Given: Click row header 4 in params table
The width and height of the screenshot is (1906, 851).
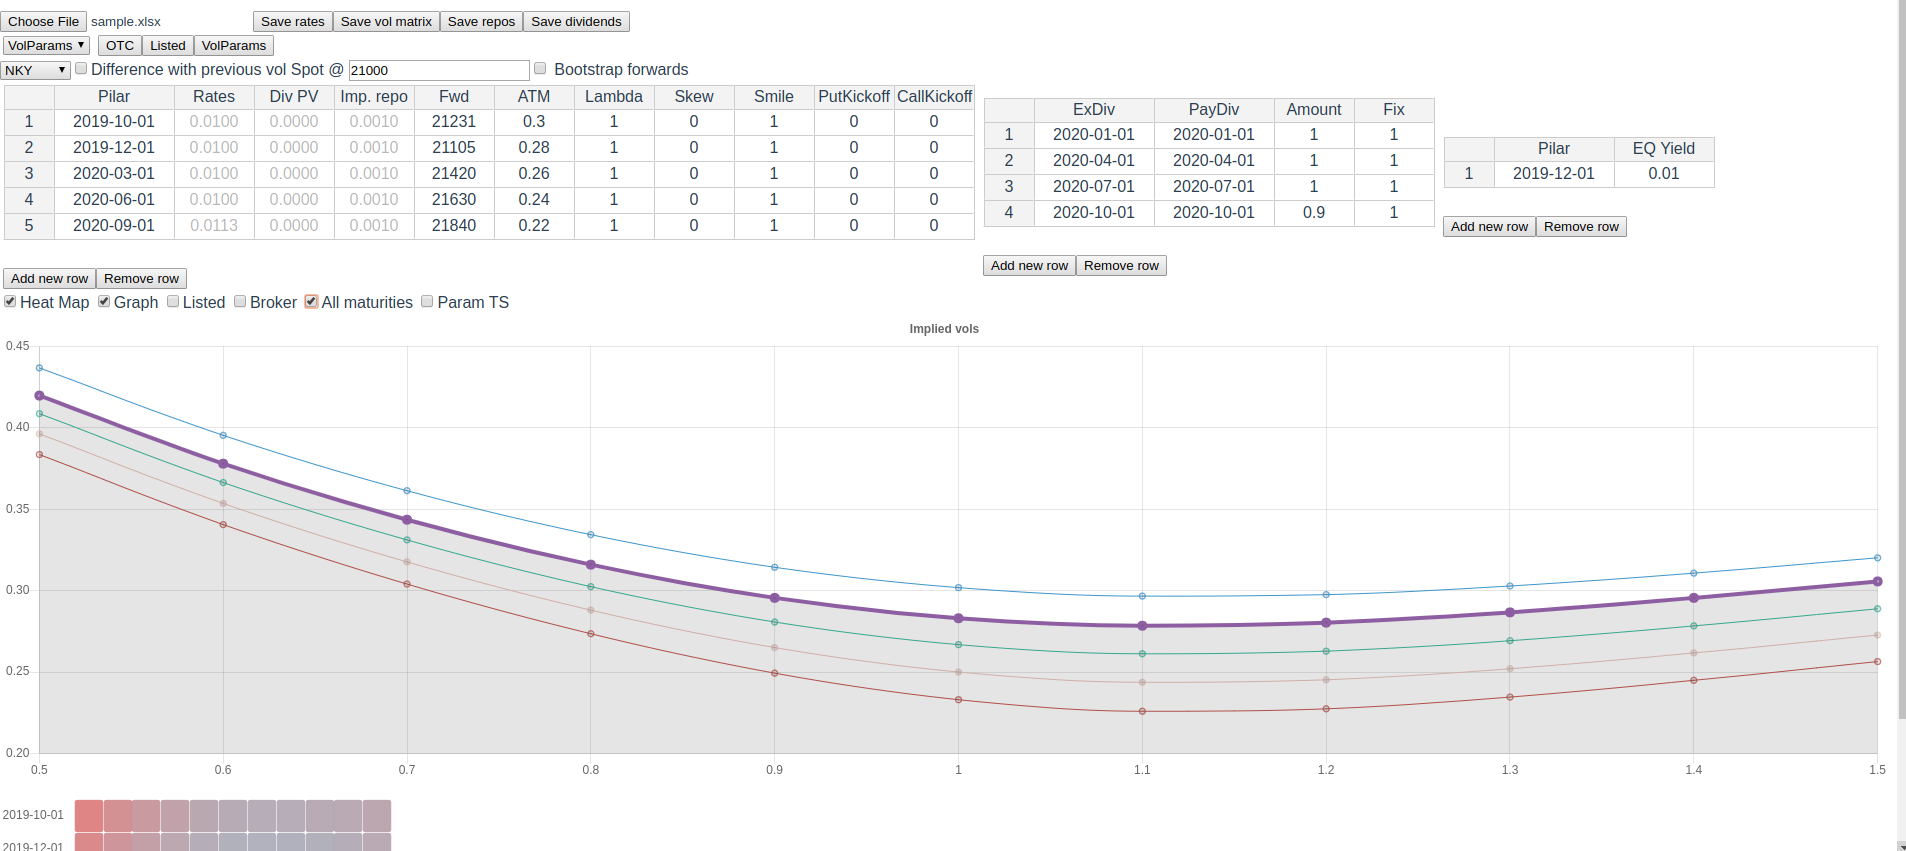Looking at the screenshot, I should tap(29, 200).
